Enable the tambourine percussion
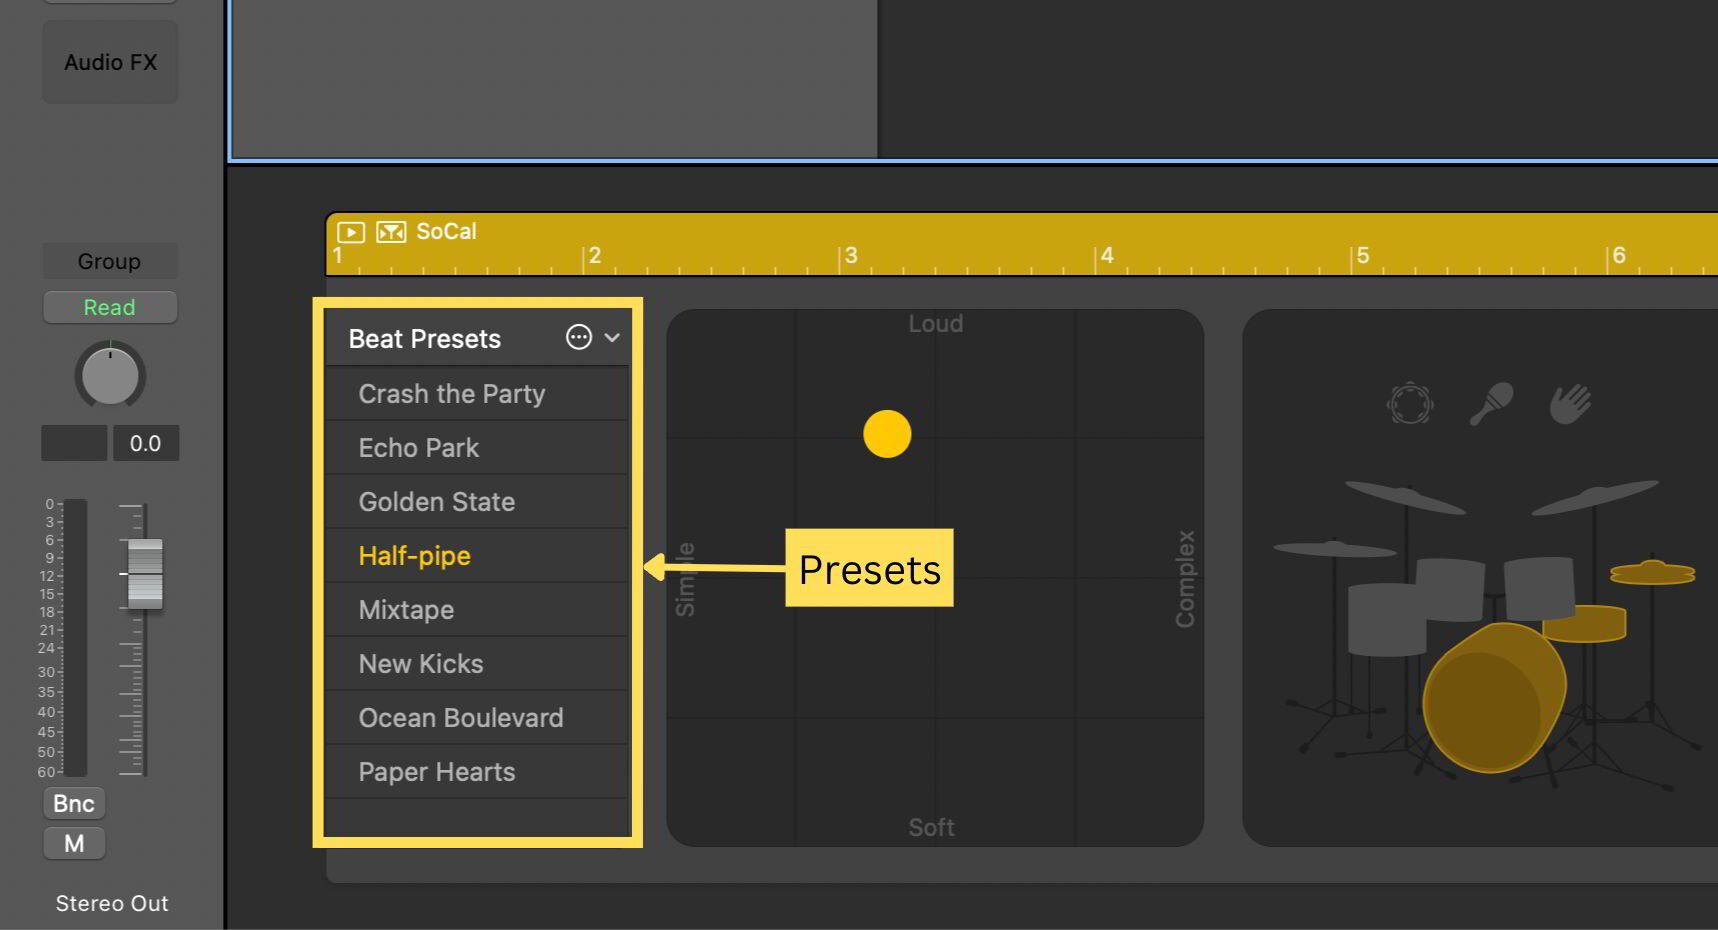 tap(1410, 404)
